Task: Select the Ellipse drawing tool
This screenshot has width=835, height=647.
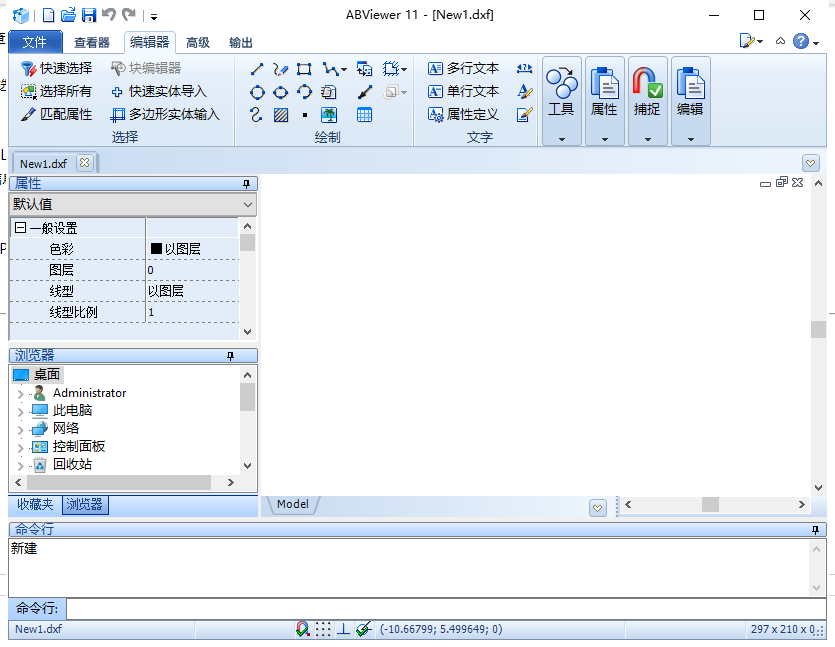Action: 280,92
